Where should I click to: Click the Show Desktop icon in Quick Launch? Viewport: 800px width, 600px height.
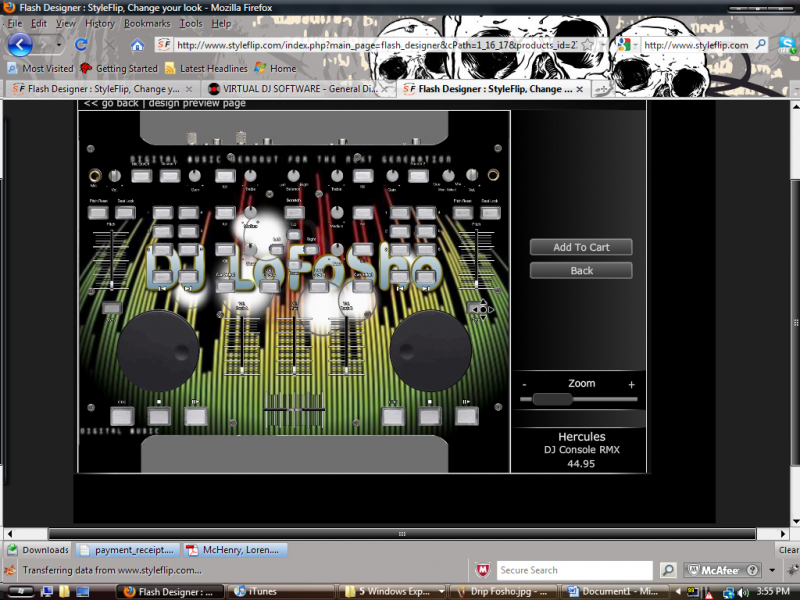pos(83,592)
